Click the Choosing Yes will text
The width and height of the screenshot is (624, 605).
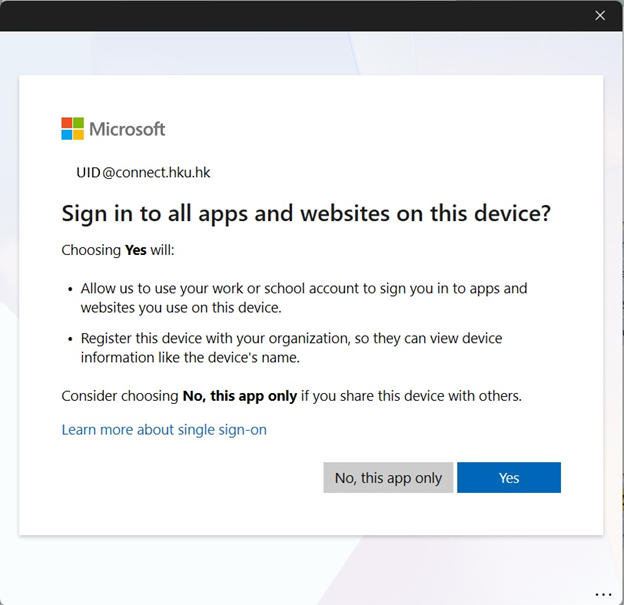118,250
